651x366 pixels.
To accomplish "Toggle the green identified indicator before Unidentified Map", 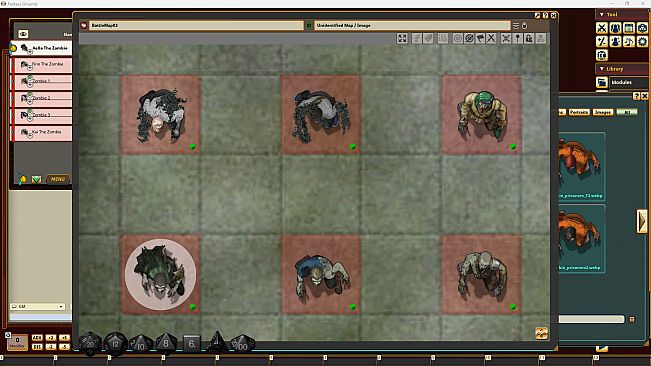I will click(309, 26).
